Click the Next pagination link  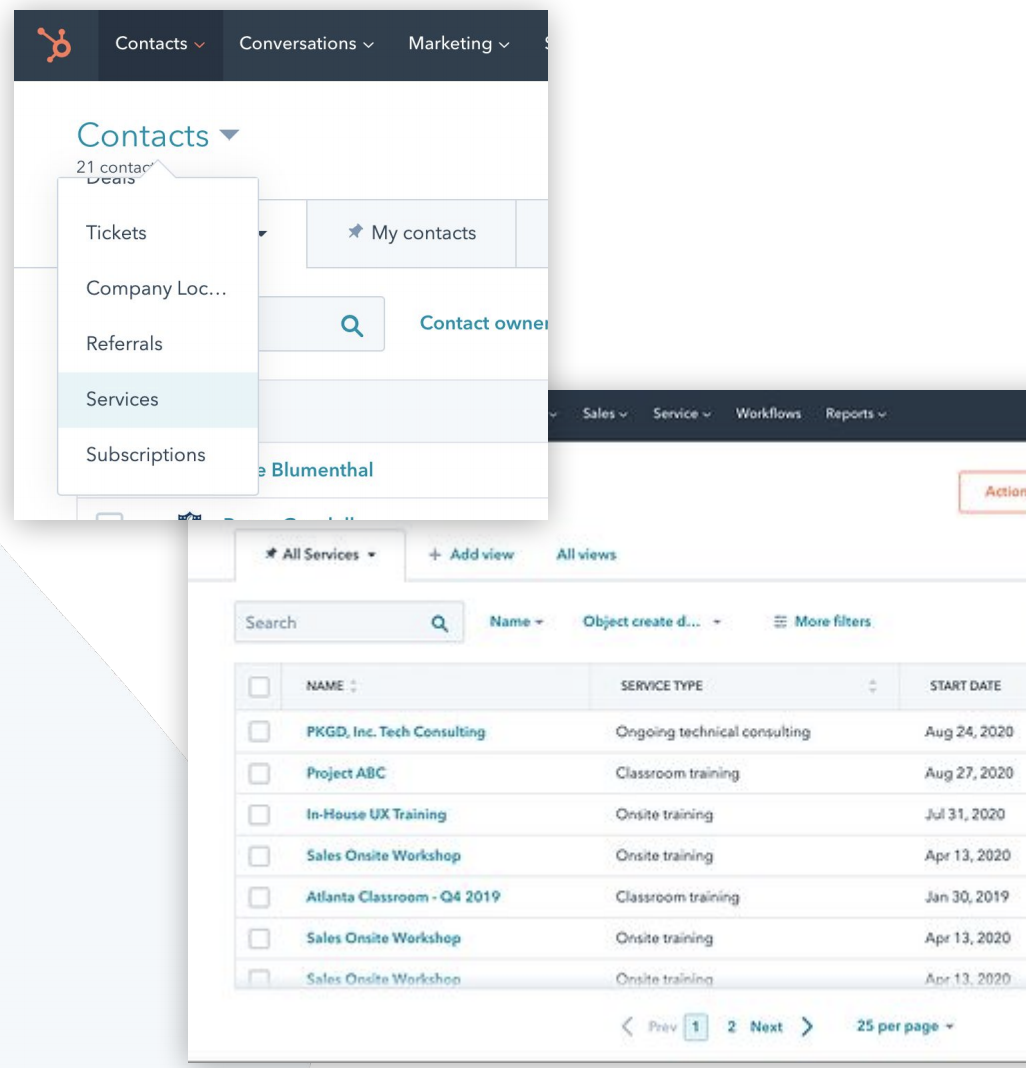(766, 1026)
